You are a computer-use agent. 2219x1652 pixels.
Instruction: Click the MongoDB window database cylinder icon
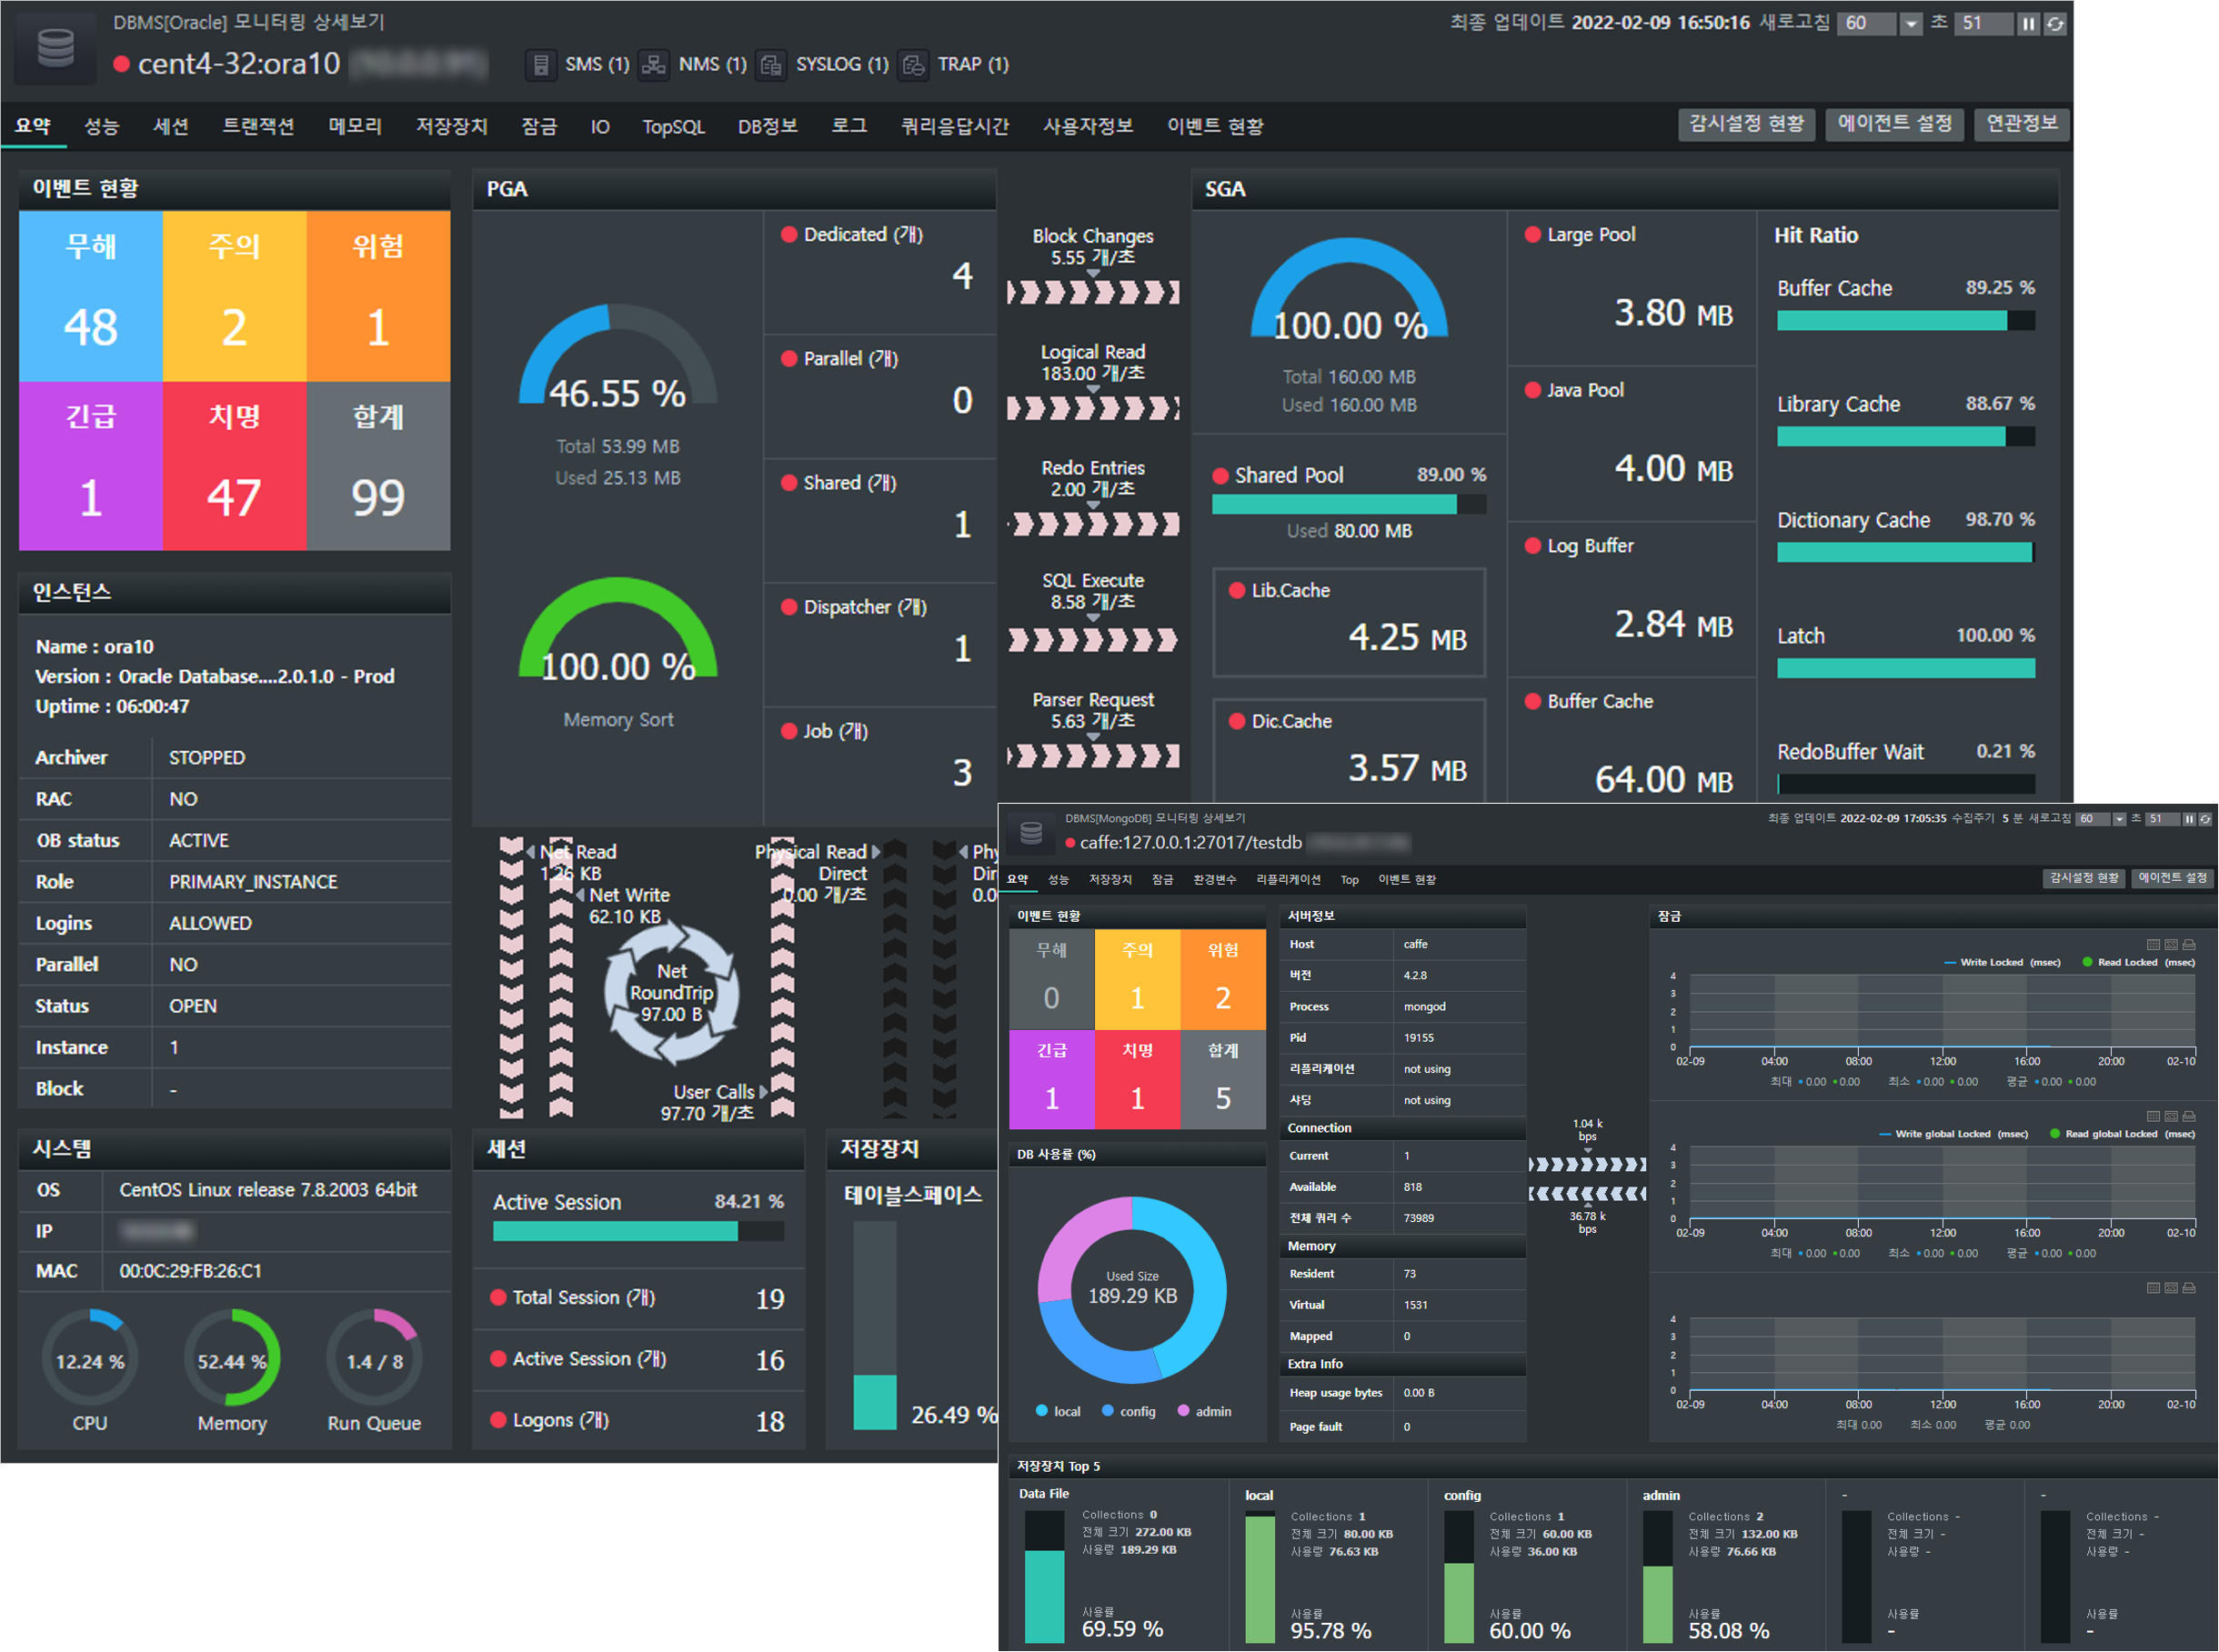pyautogui.click(x=1031, y=832)
